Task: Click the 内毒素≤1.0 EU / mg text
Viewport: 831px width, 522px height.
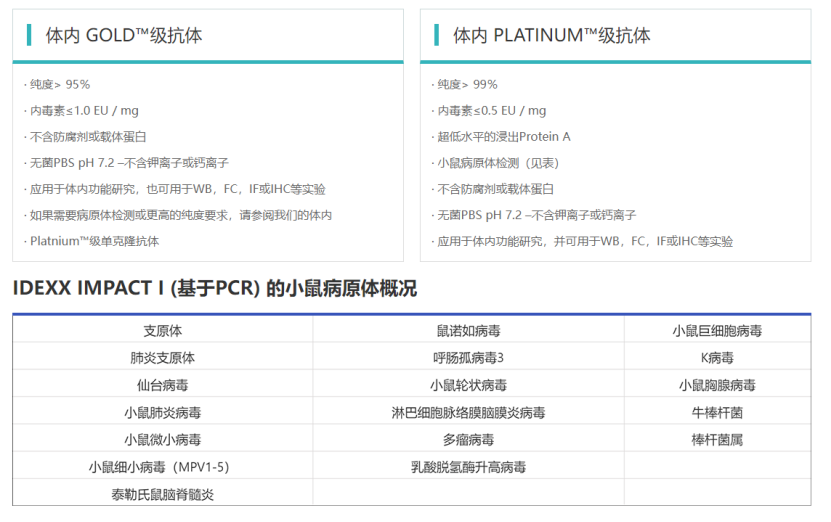Action: tap(84, 111)
